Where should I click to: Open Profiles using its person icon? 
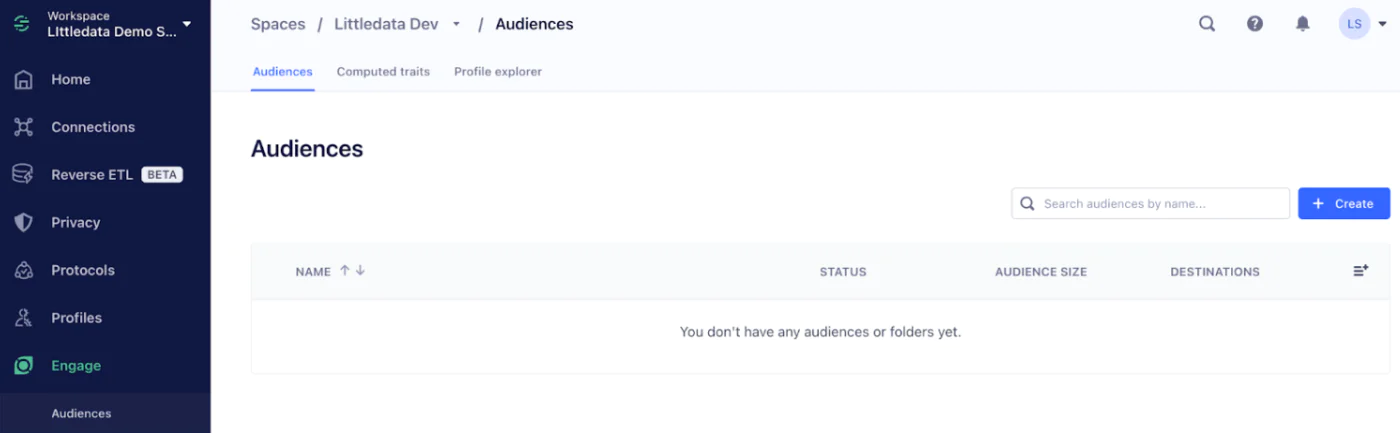(x=23, y=318)
